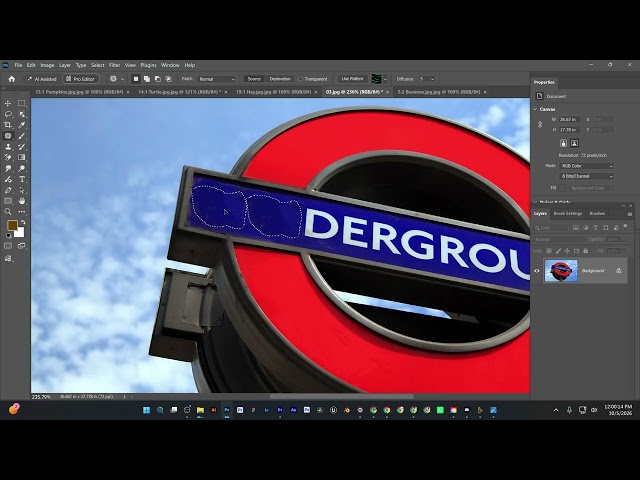Open the layer Kind filter dropdown
The width and height of the screenshot is (640, 480).
[x=551, y=228]
